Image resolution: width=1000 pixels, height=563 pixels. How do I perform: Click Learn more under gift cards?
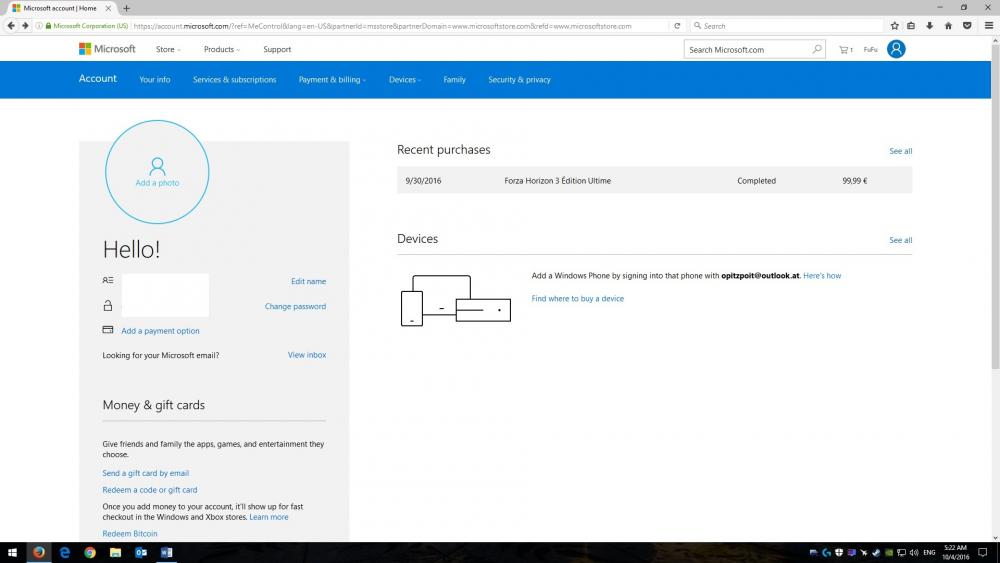tap(268, 517)
